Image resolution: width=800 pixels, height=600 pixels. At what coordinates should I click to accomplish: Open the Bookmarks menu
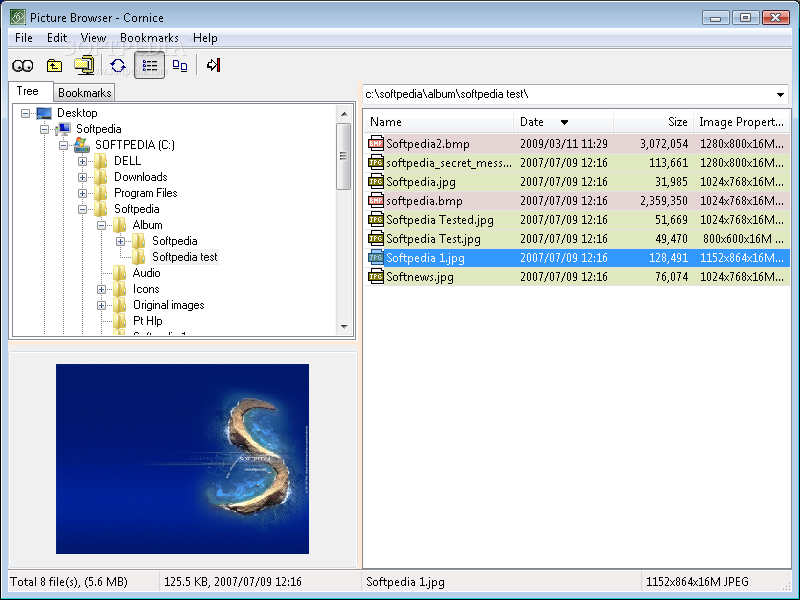149,38
